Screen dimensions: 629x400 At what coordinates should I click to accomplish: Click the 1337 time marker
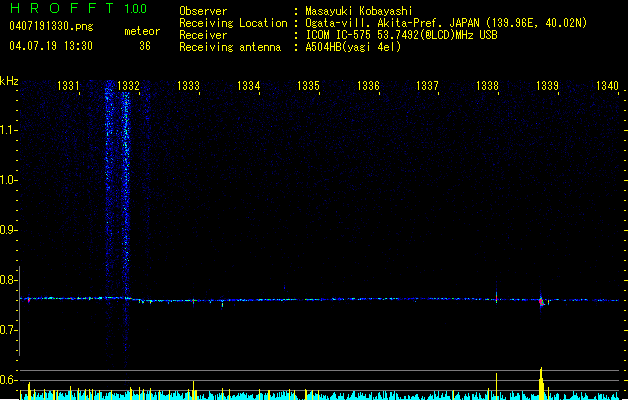[427, 85]
